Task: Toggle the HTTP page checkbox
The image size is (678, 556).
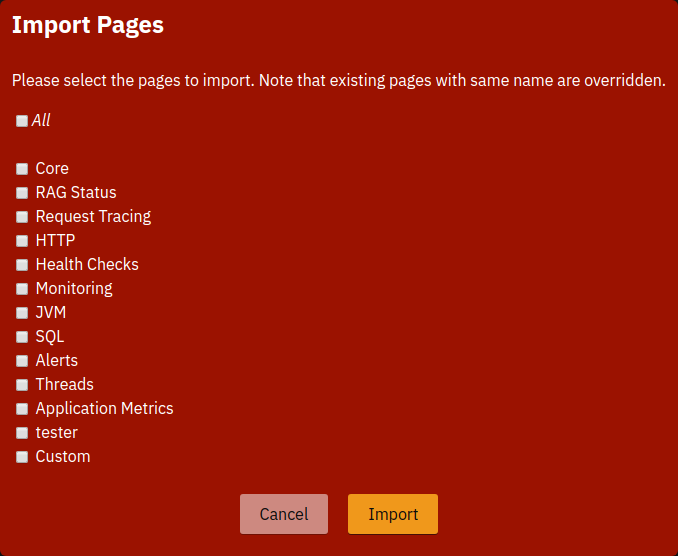Action: click(22, 241)
